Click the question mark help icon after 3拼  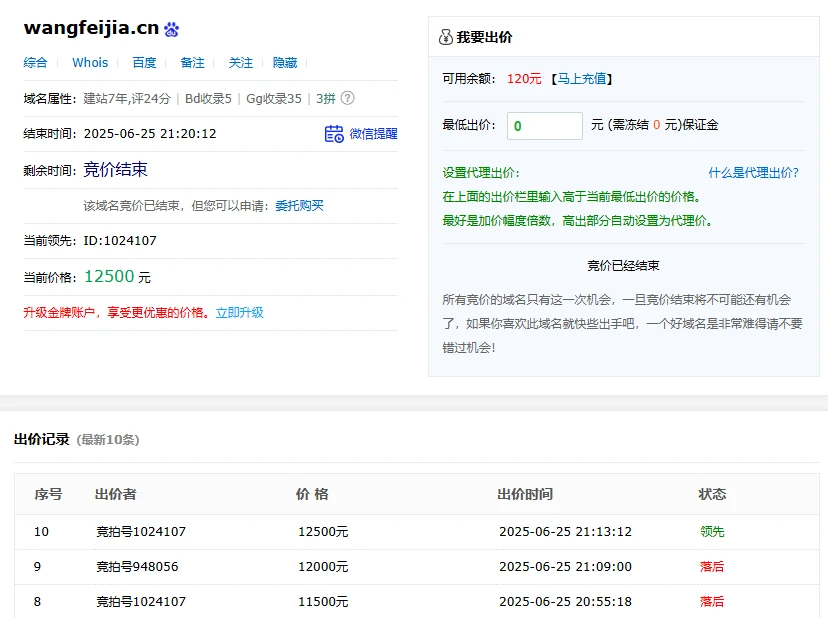click(347, 98)
